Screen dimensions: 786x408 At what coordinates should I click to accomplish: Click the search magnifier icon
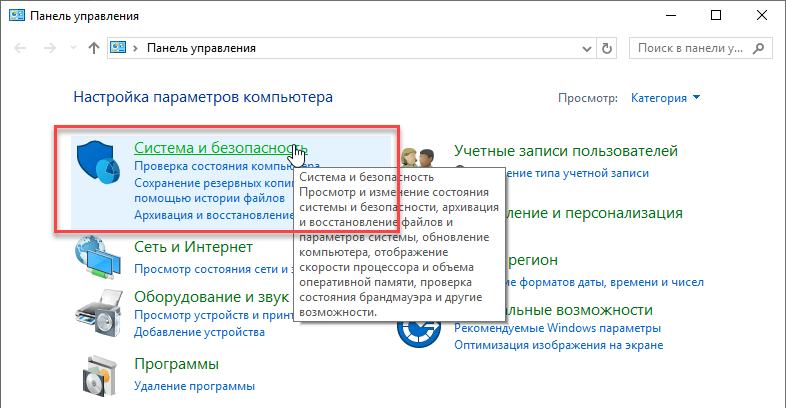[x=758, y=48]
